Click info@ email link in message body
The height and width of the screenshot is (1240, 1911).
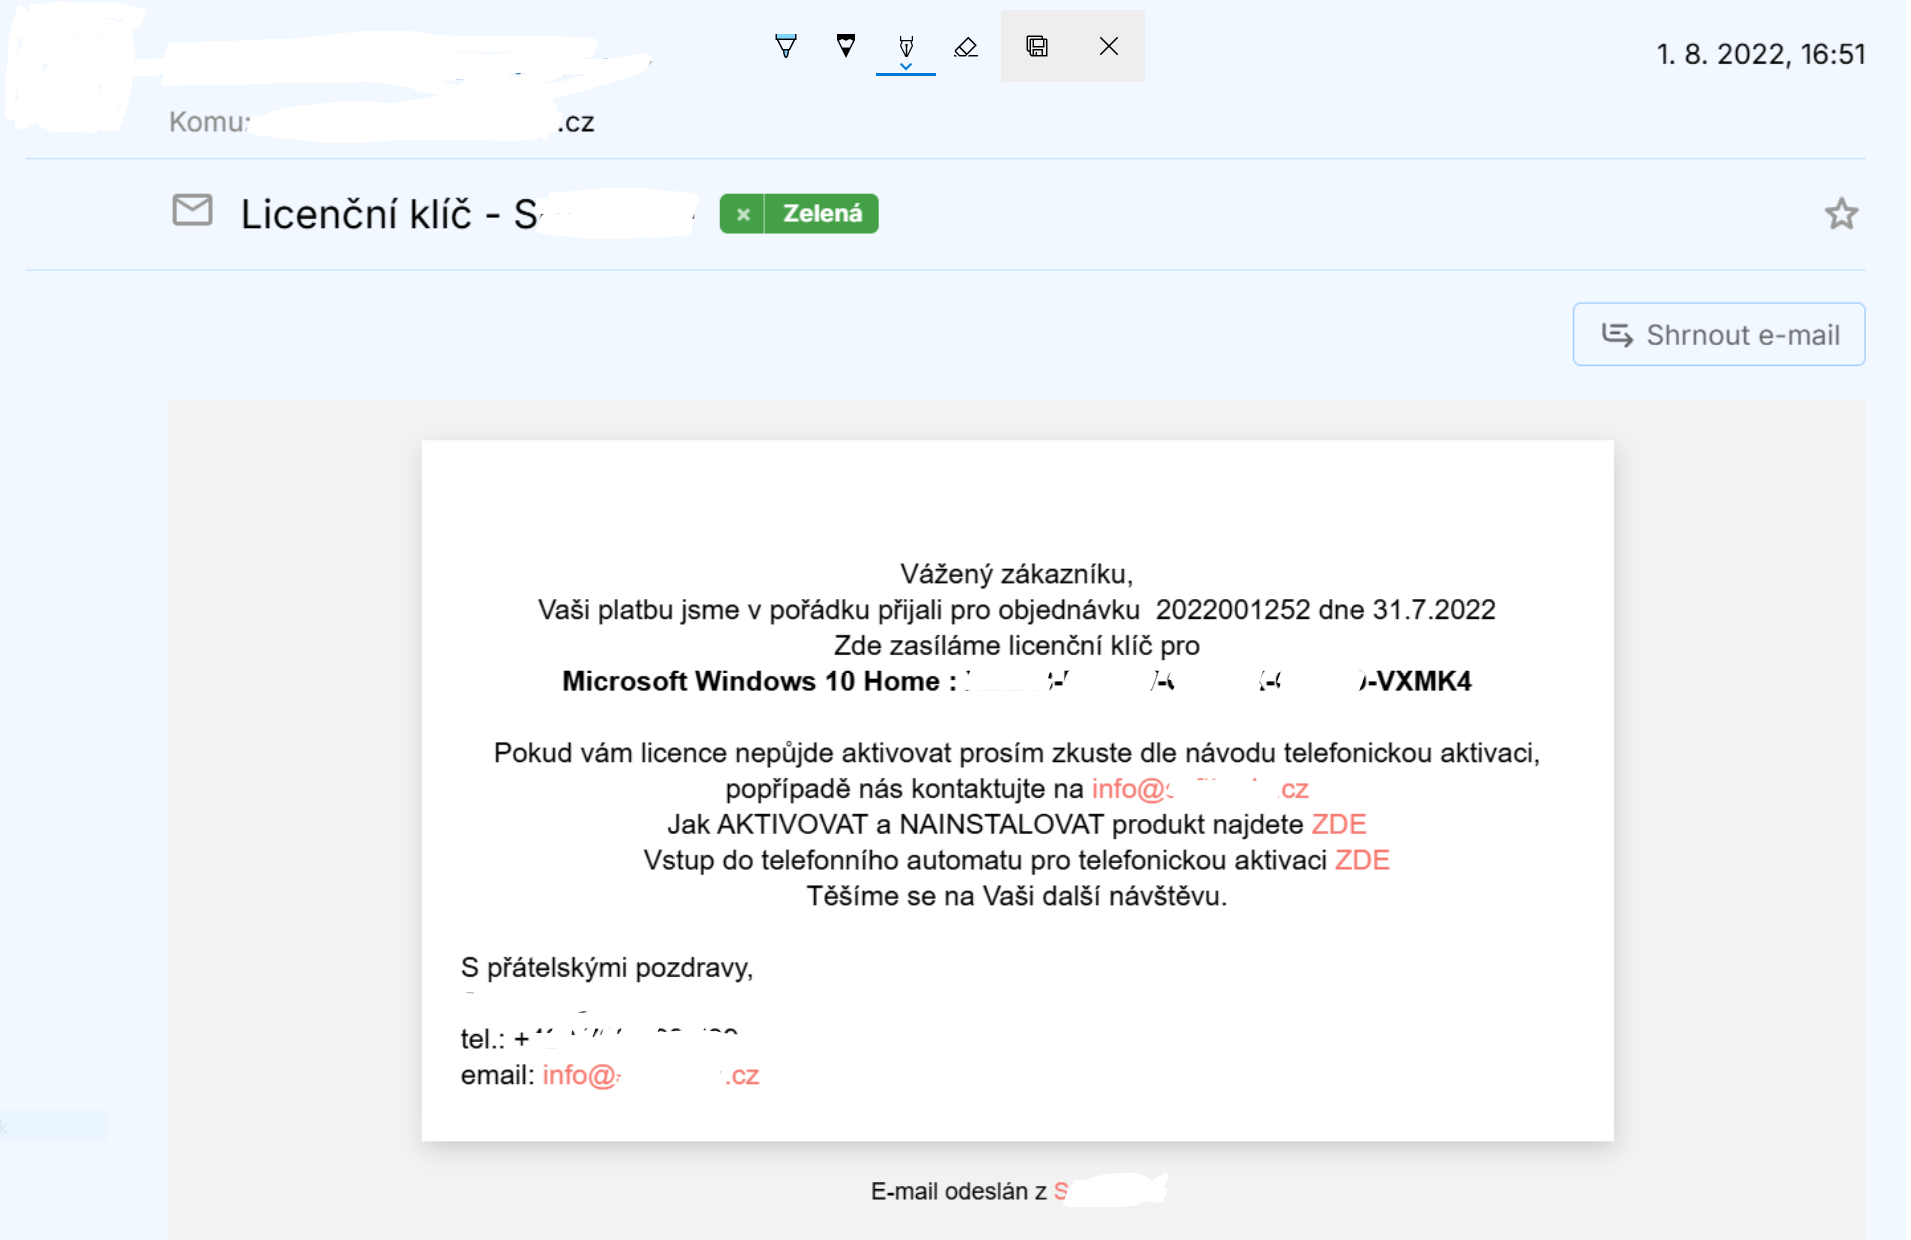point(1200,789)
